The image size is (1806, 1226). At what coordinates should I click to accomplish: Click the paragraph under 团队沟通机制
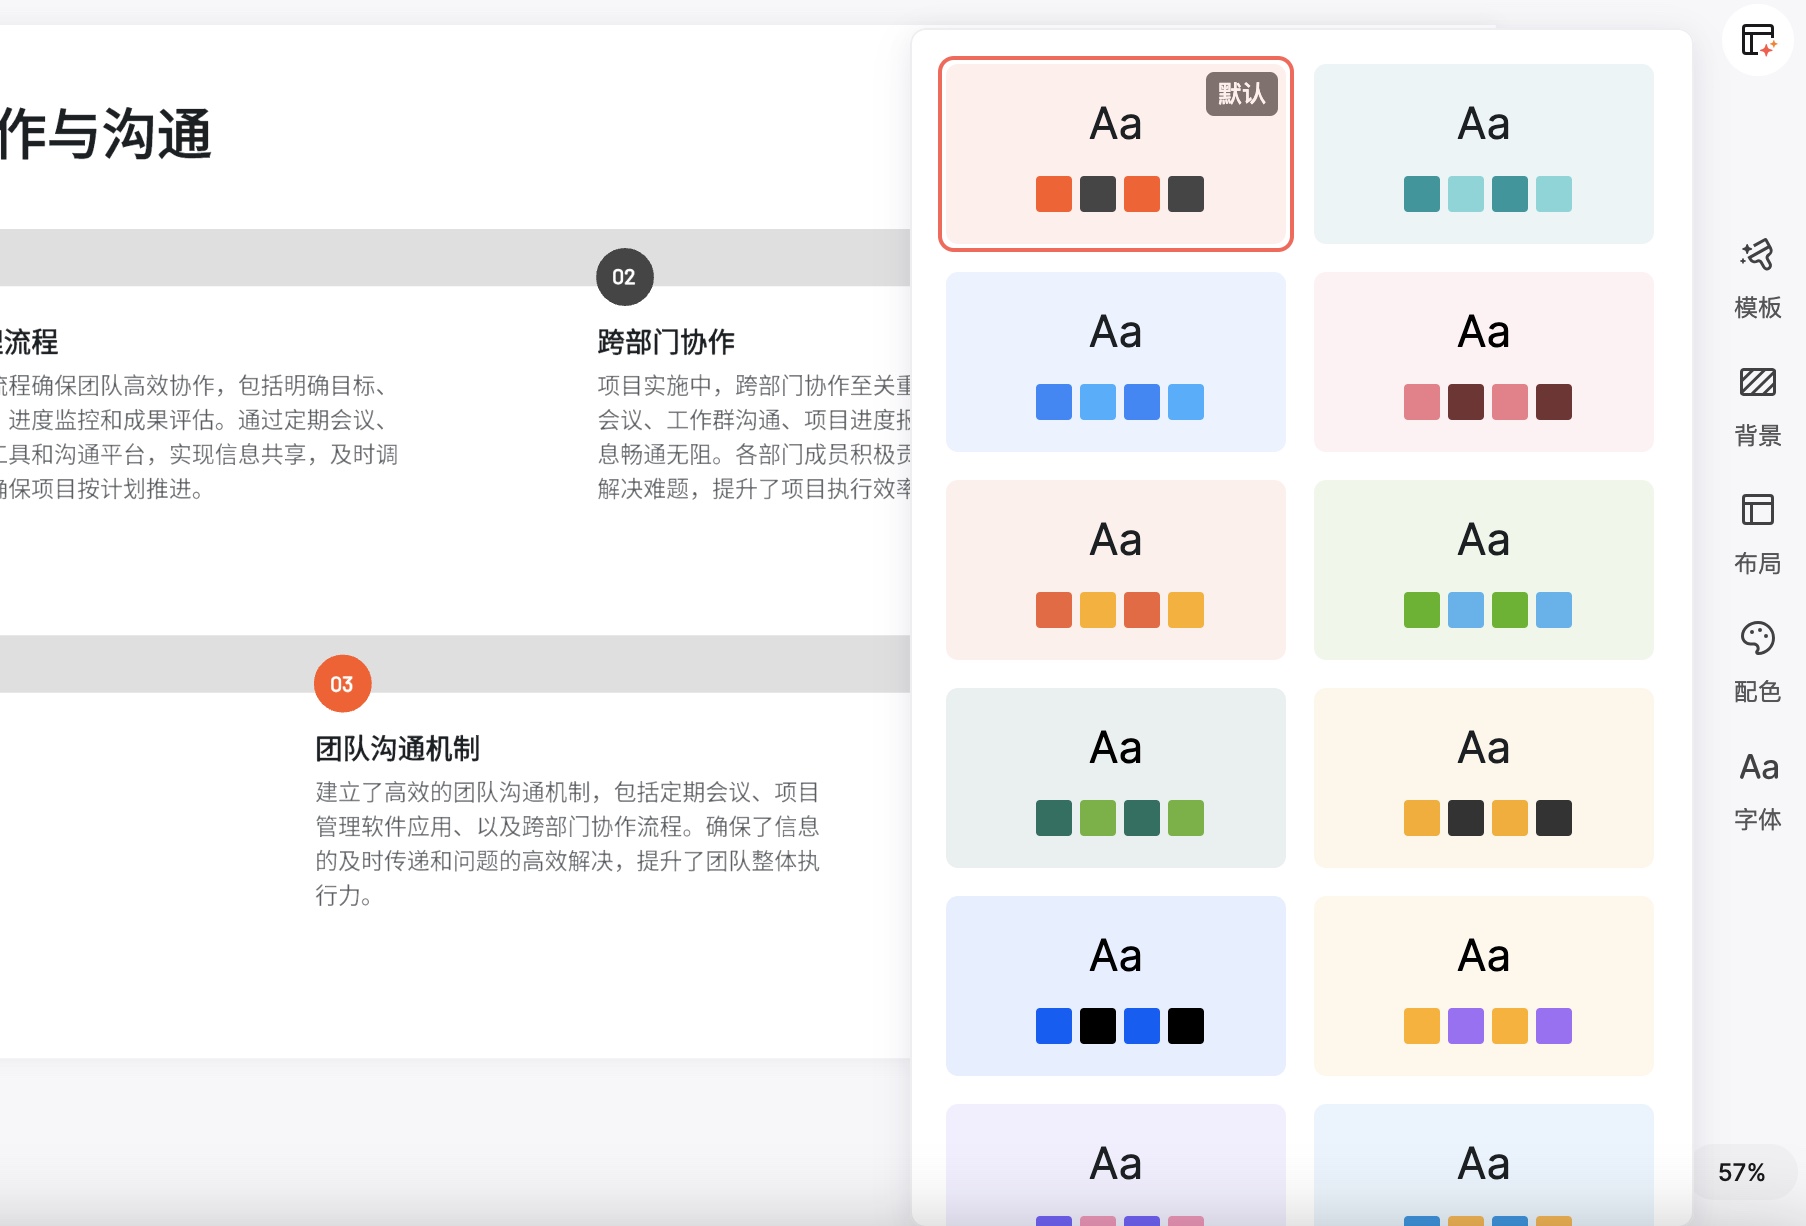pyautogui.click(x=568, y=843)
